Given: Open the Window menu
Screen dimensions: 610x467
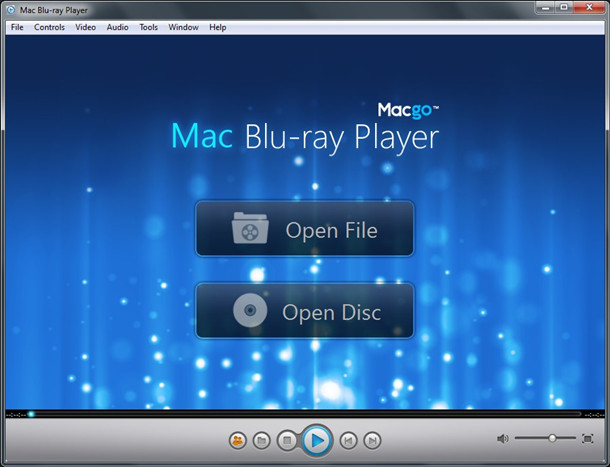Looking at the screenshot, I should click(x=183, y=27).
